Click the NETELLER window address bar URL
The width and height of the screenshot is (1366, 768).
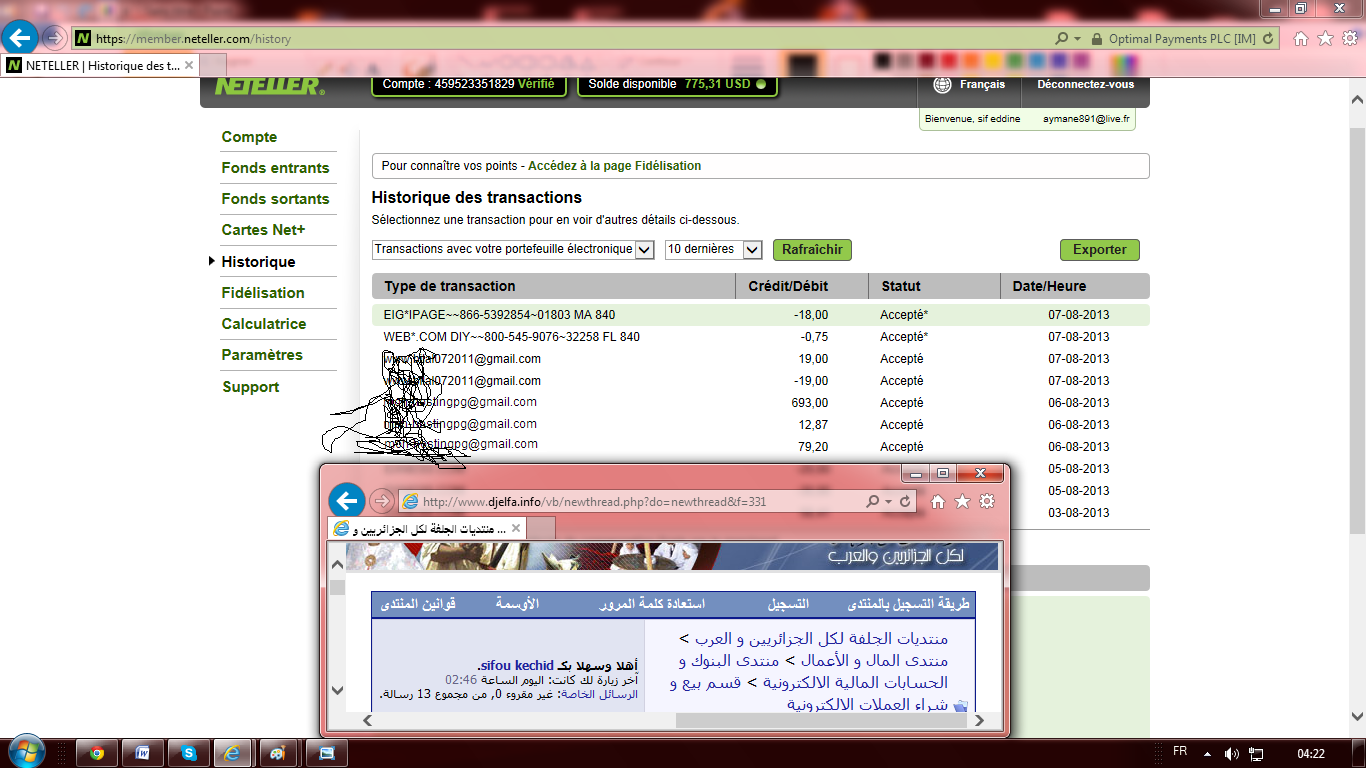click(560, 39)
